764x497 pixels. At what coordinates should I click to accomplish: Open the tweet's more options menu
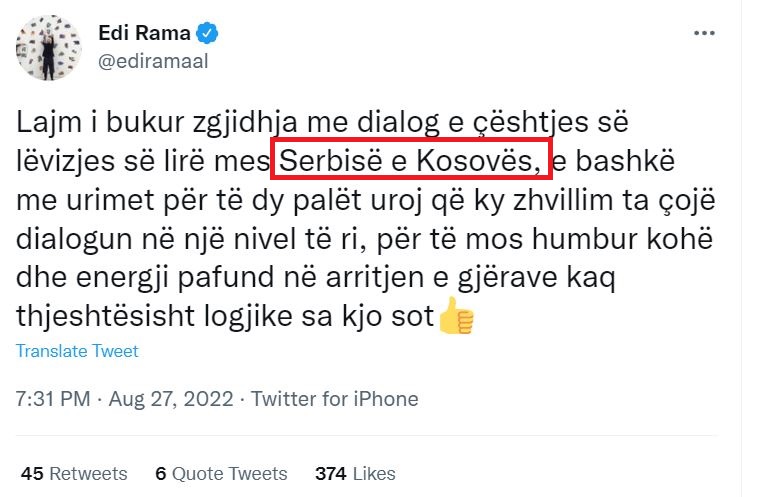click(704, 33)
